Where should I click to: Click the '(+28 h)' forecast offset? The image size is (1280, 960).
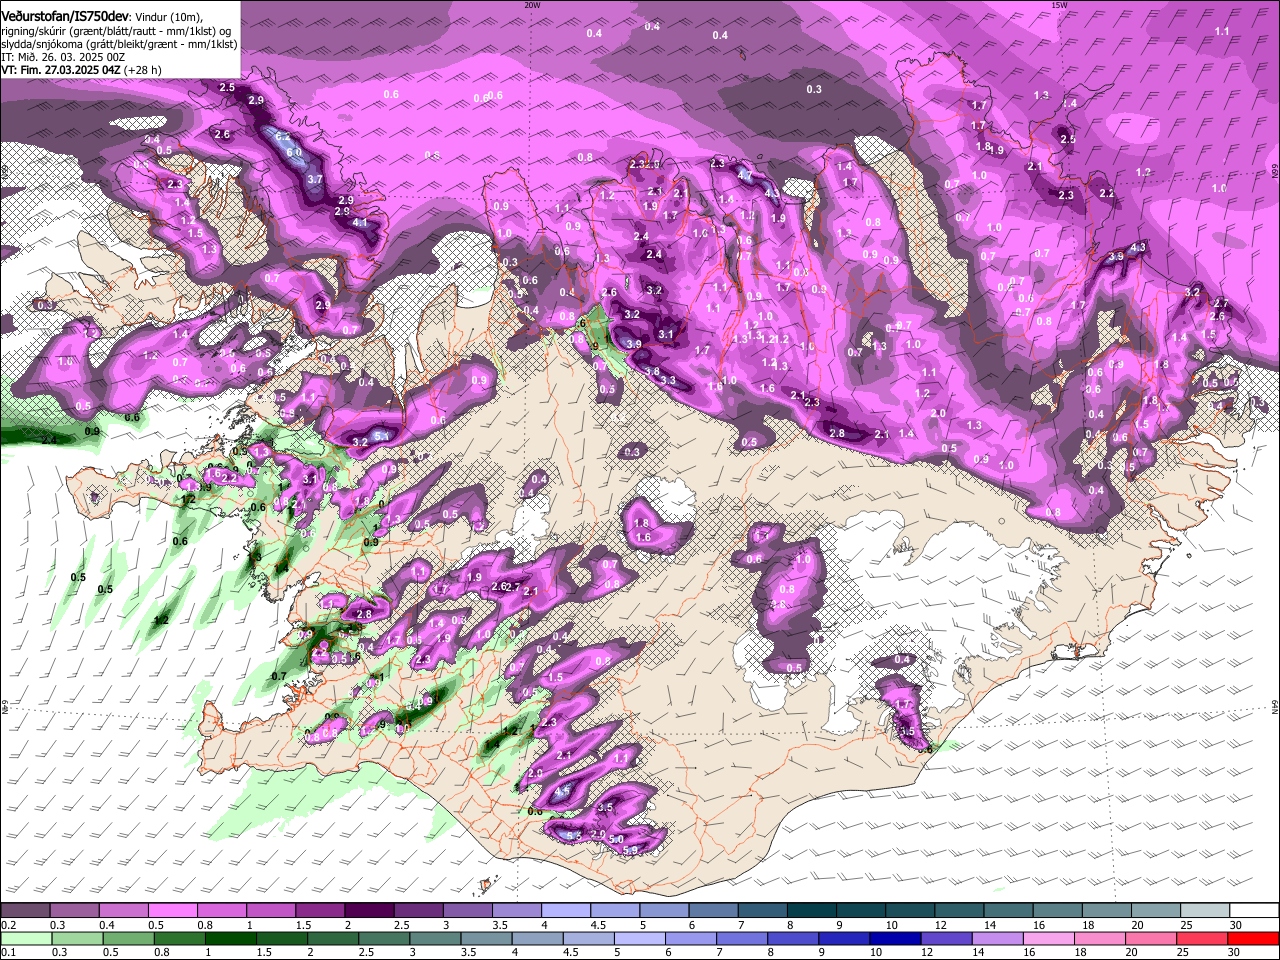coord(144,70)
